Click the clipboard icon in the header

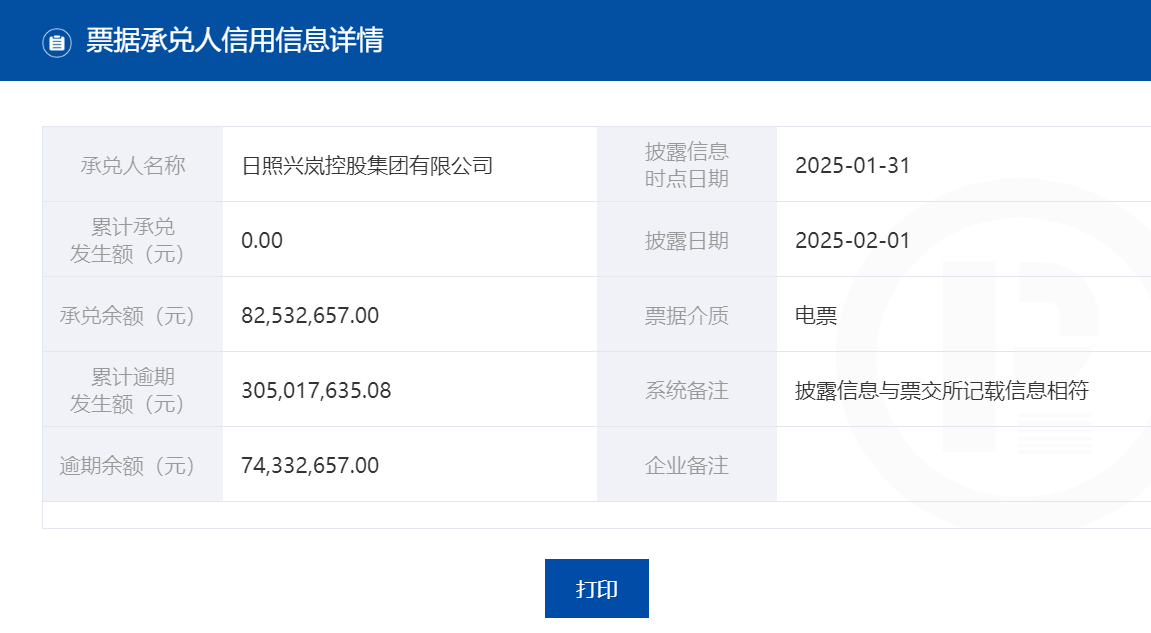point(57,42)
